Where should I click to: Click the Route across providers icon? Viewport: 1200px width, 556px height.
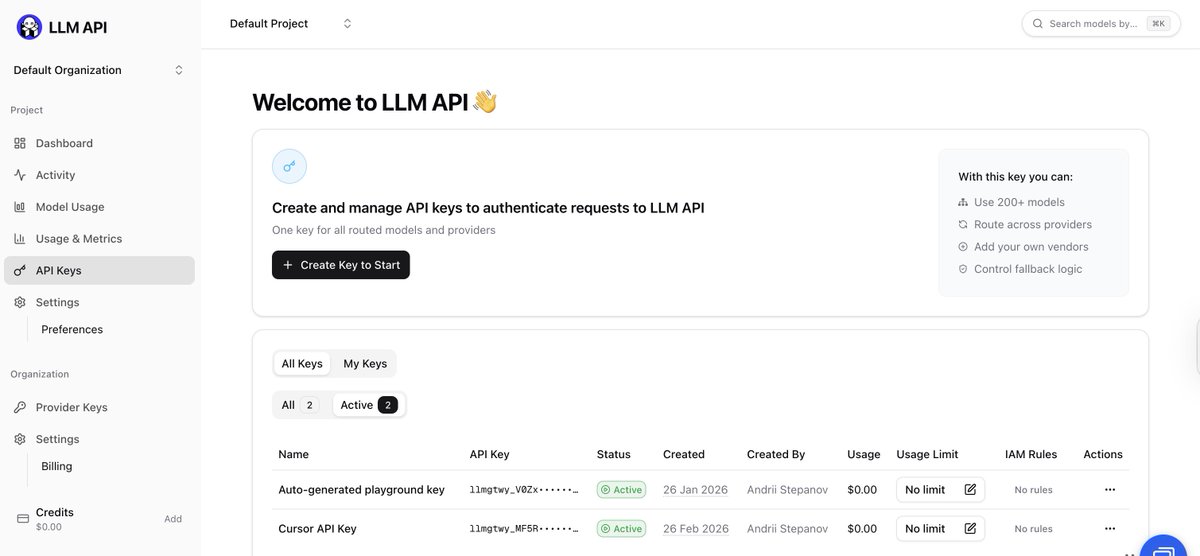coord(963,225)
